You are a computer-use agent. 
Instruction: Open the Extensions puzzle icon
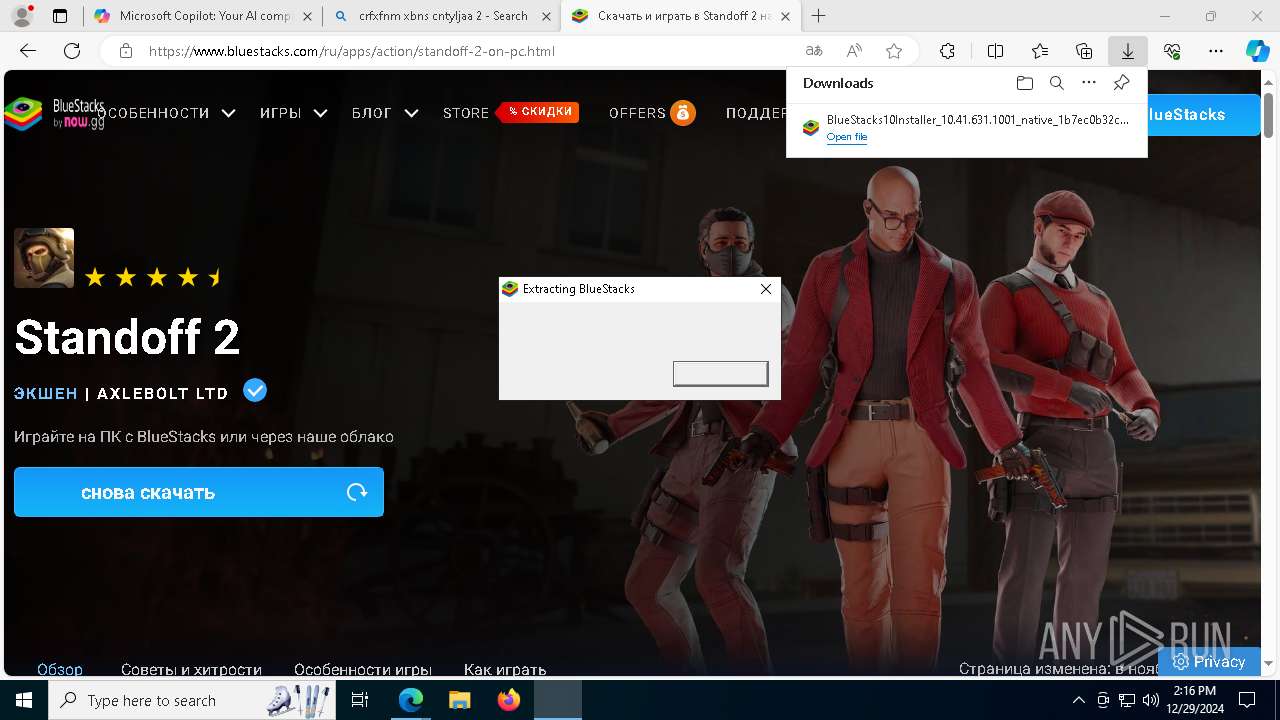pyautogui.click(x=947, y=51)
